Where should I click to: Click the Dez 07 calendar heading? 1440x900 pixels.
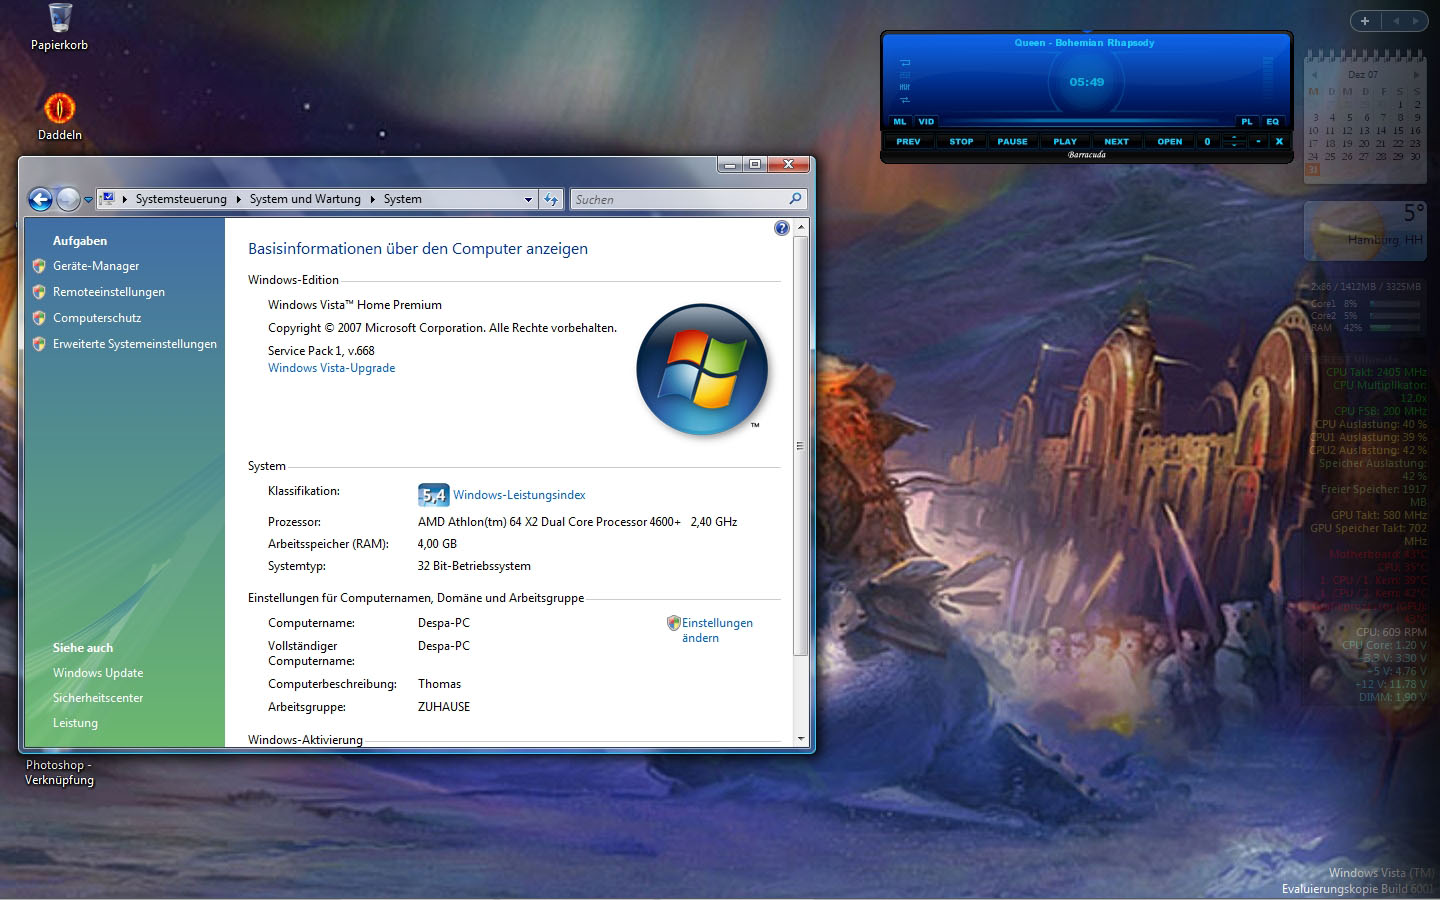[1363, 74]
